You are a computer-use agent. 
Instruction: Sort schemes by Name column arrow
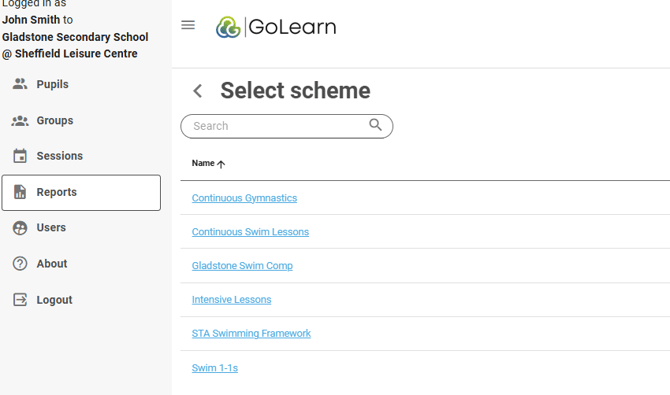[221, 164]
